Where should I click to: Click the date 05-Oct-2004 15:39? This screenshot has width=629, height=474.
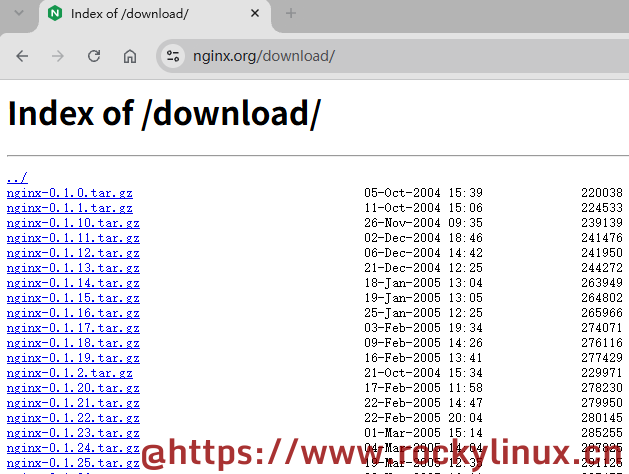pos(424,193)
